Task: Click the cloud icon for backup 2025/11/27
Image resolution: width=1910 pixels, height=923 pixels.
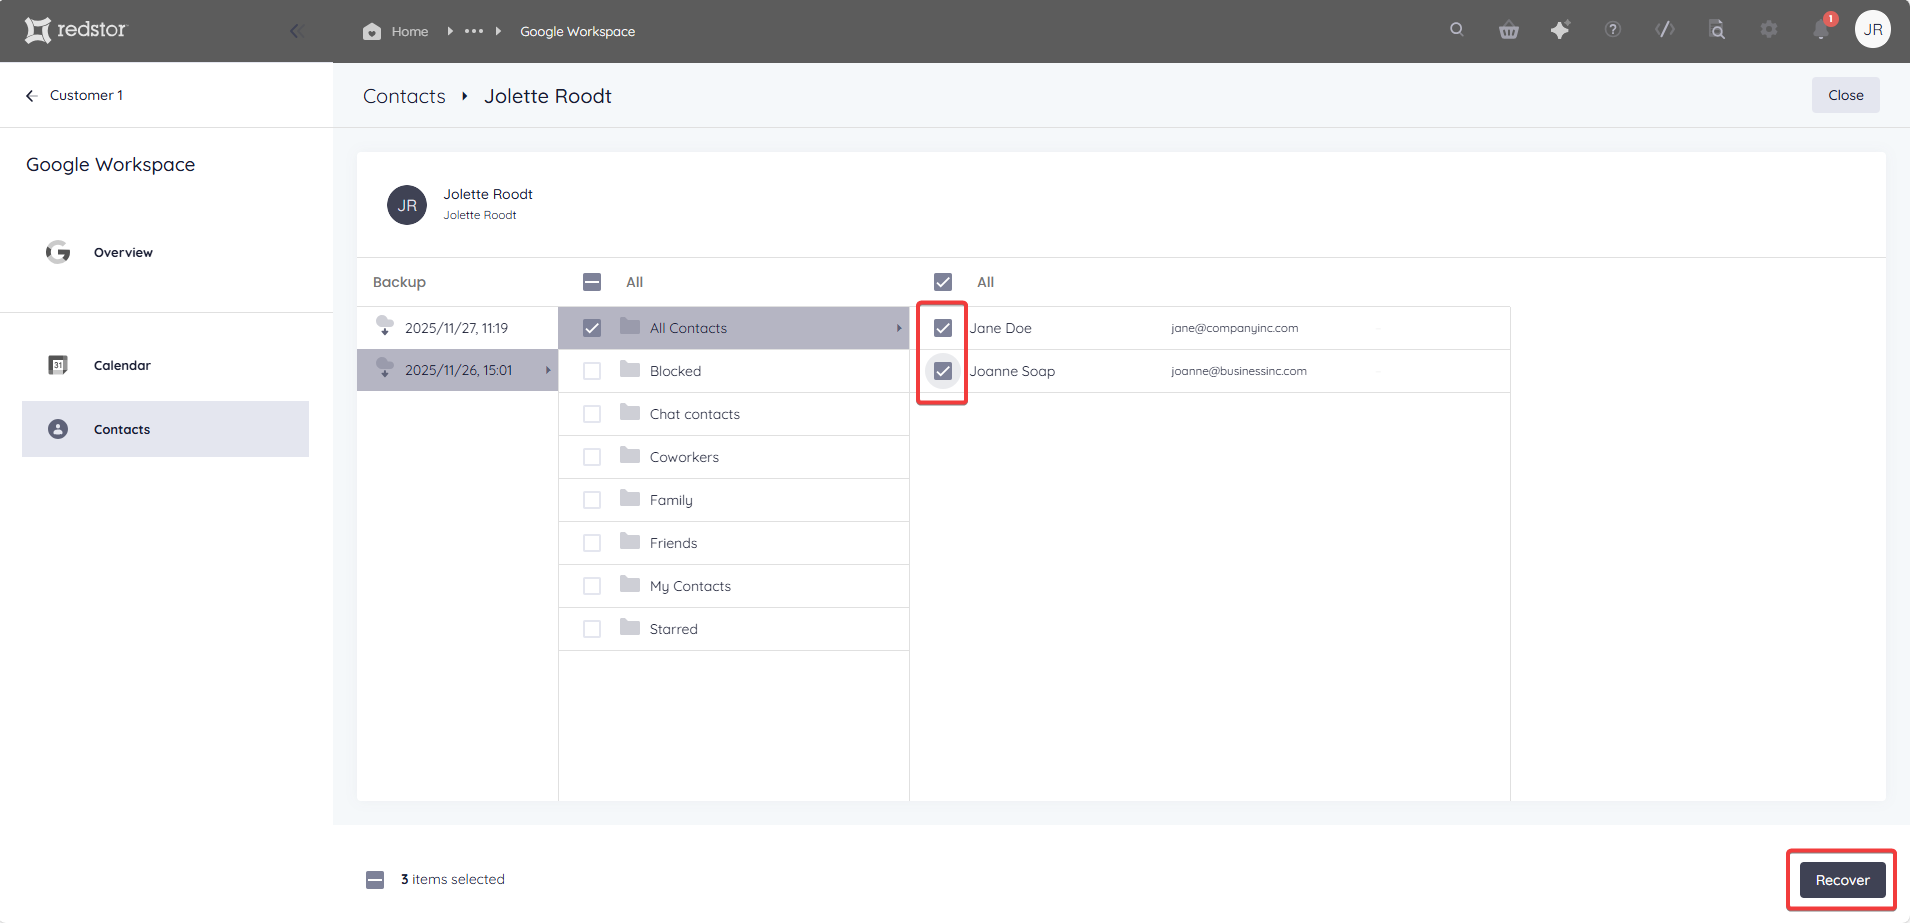Action: pos(385,325)
